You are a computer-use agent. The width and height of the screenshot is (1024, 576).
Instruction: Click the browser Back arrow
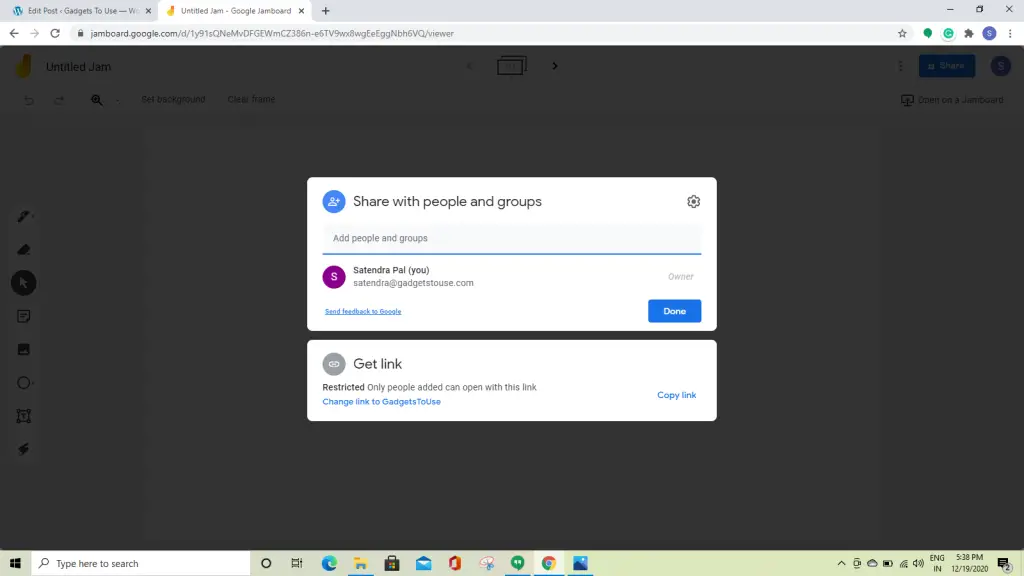coord(14,33)
